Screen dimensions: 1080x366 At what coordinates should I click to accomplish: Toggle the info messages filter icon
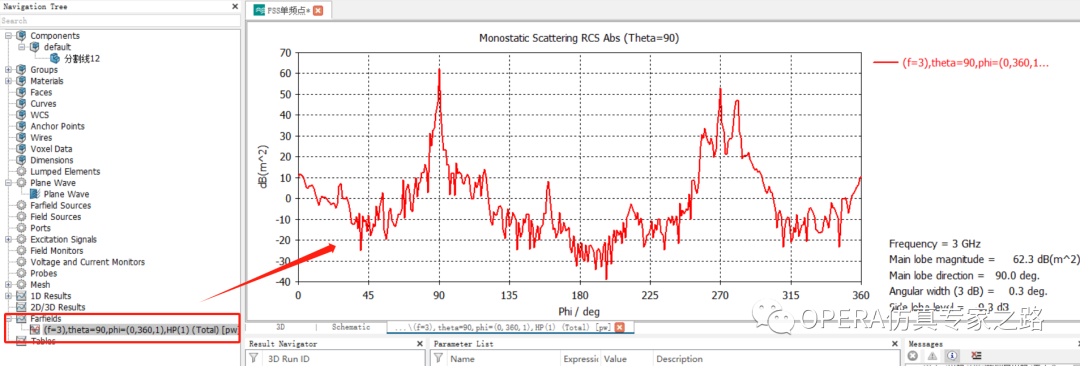951,356
